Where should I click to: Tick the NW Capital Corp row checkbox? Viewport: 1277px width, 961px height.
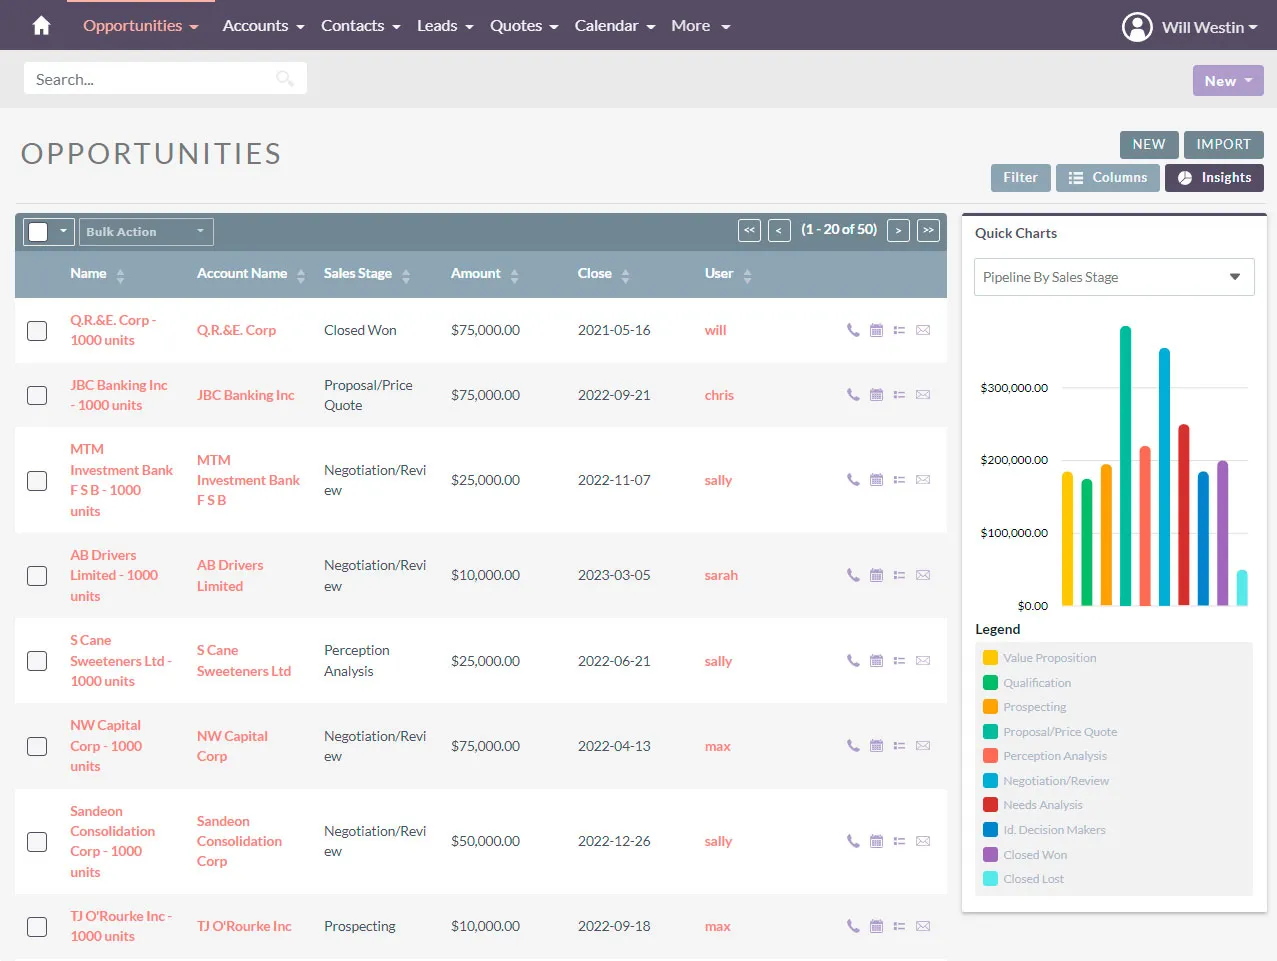click(x=37, y=746)
